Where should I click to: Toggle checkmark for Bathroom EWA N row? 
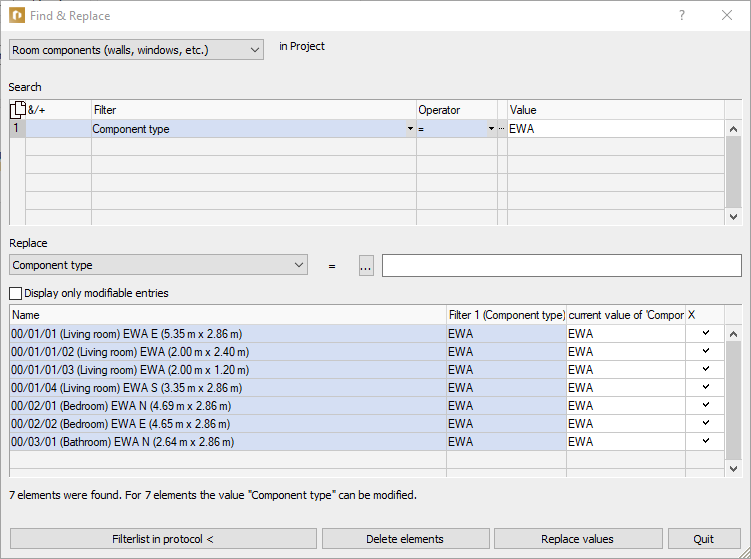click(705, 442)
